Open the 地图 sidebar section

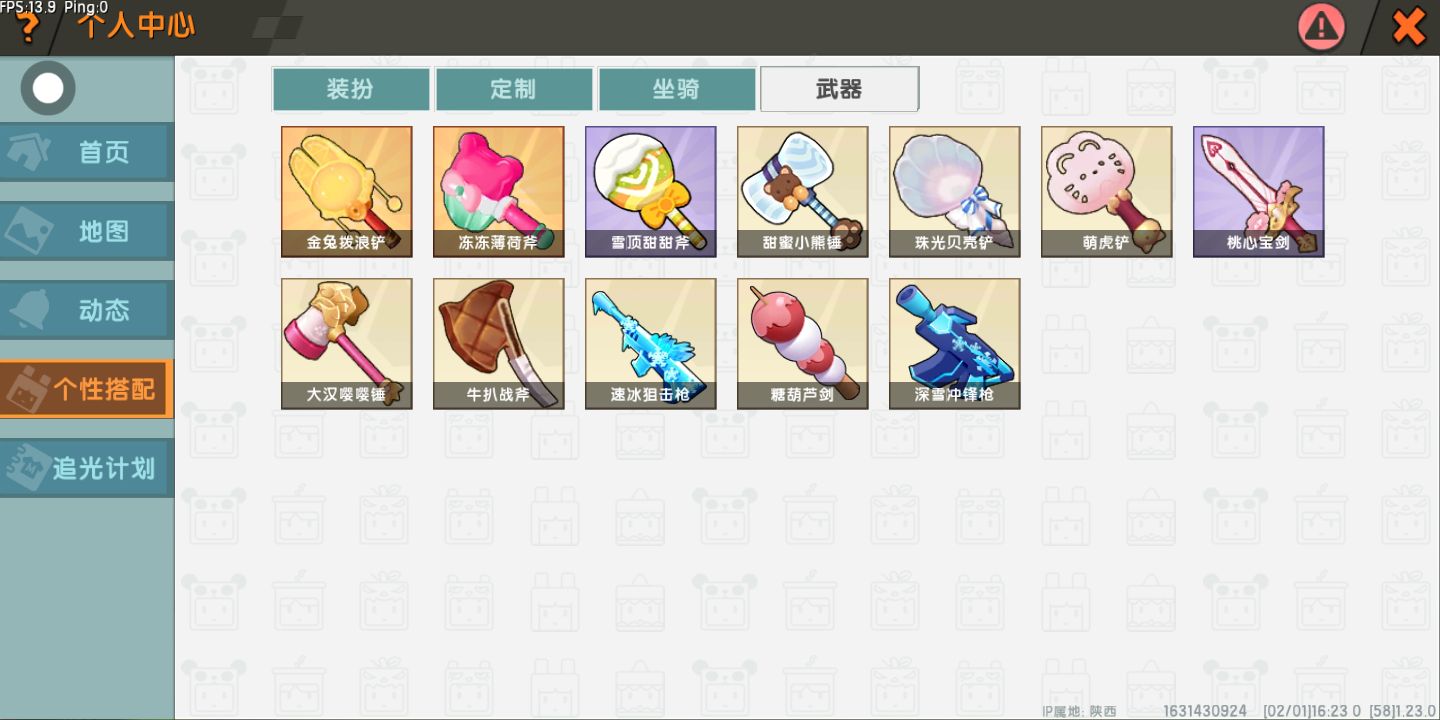click(x=87, y=231)
